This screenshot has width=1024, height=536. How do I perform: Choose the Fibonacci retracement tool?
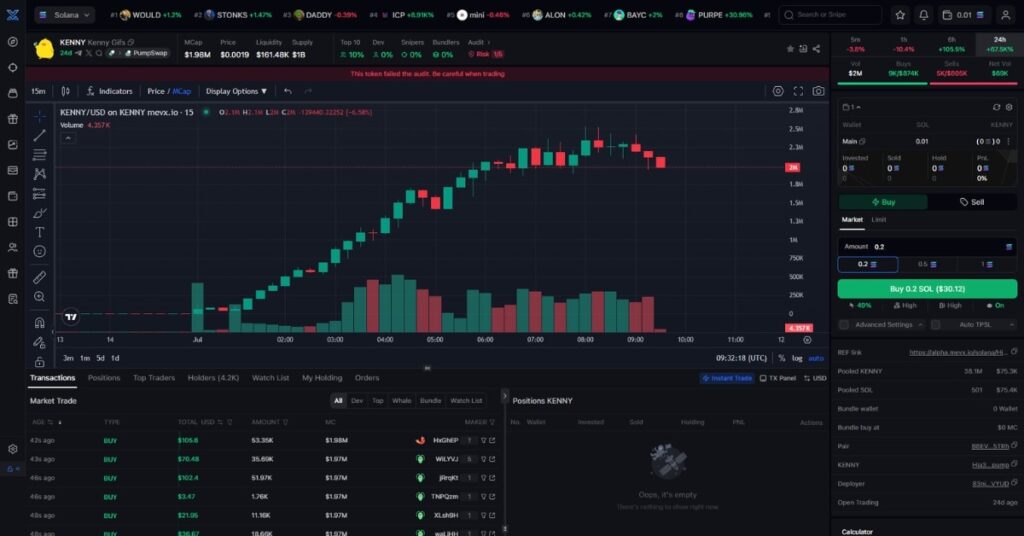point(40,155)
